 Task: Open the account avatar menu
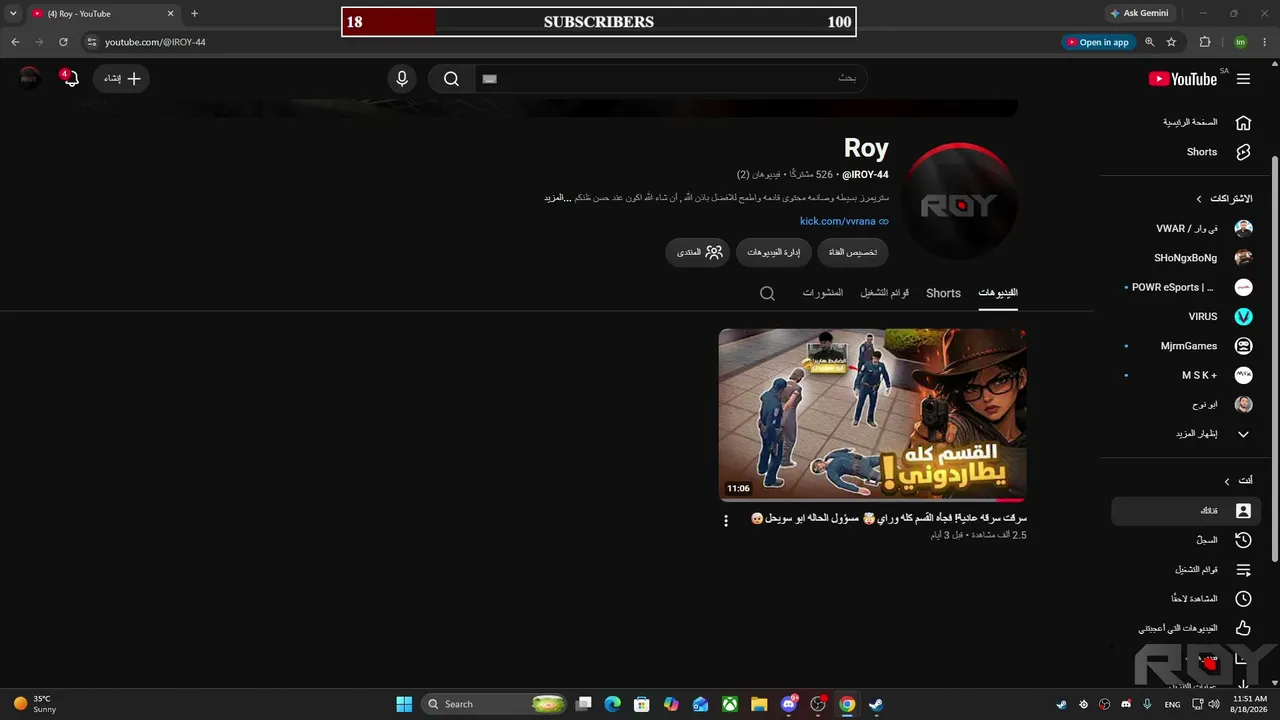coord(30,78)
